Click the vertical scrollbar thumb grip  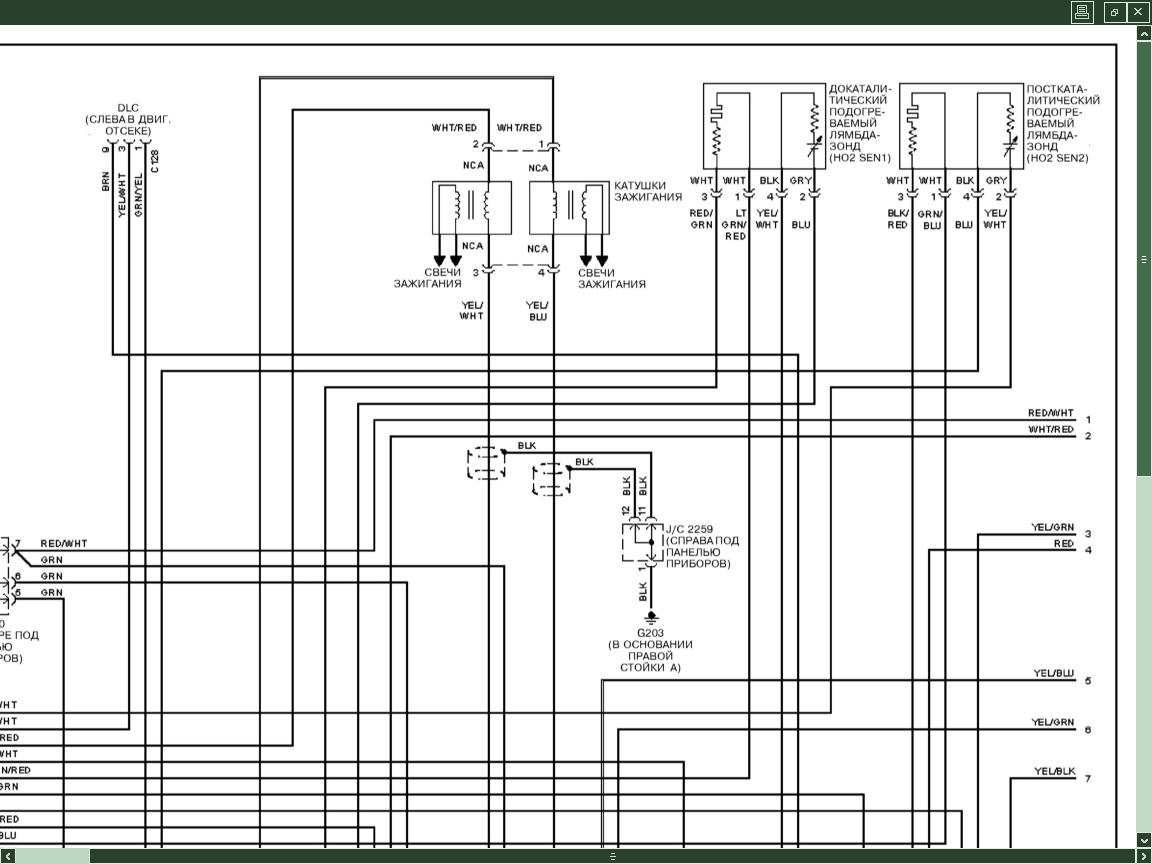point(1144,259)
